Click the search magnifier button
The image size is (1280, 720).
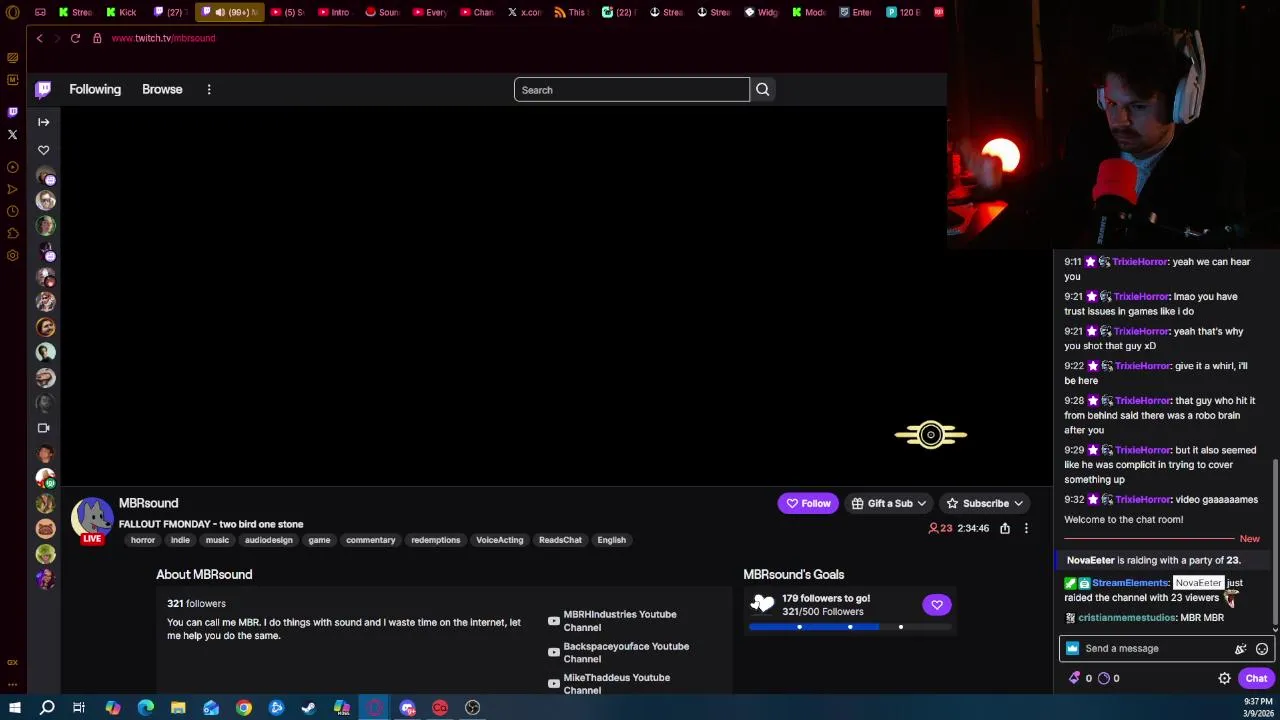point(763,90)
